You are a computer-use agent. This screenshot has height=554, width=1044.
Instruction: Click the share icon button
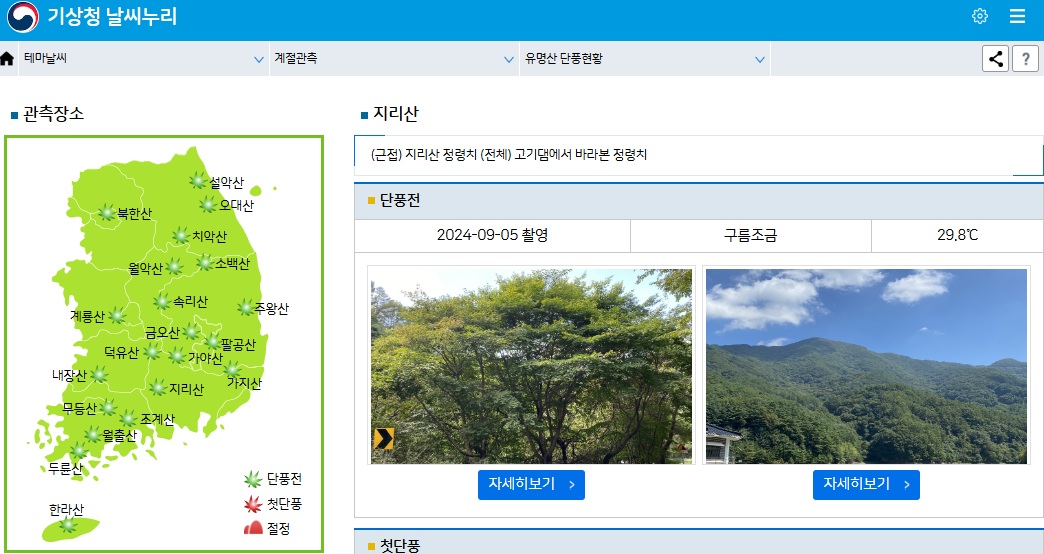tap(995, 59)
